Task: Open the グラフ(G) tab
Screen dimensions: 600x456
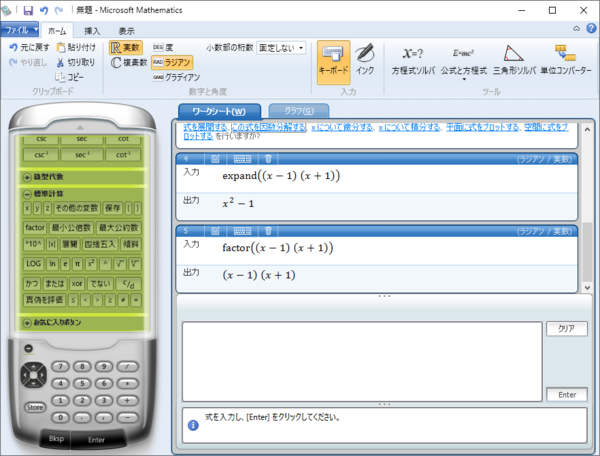Action: point(299,111)
